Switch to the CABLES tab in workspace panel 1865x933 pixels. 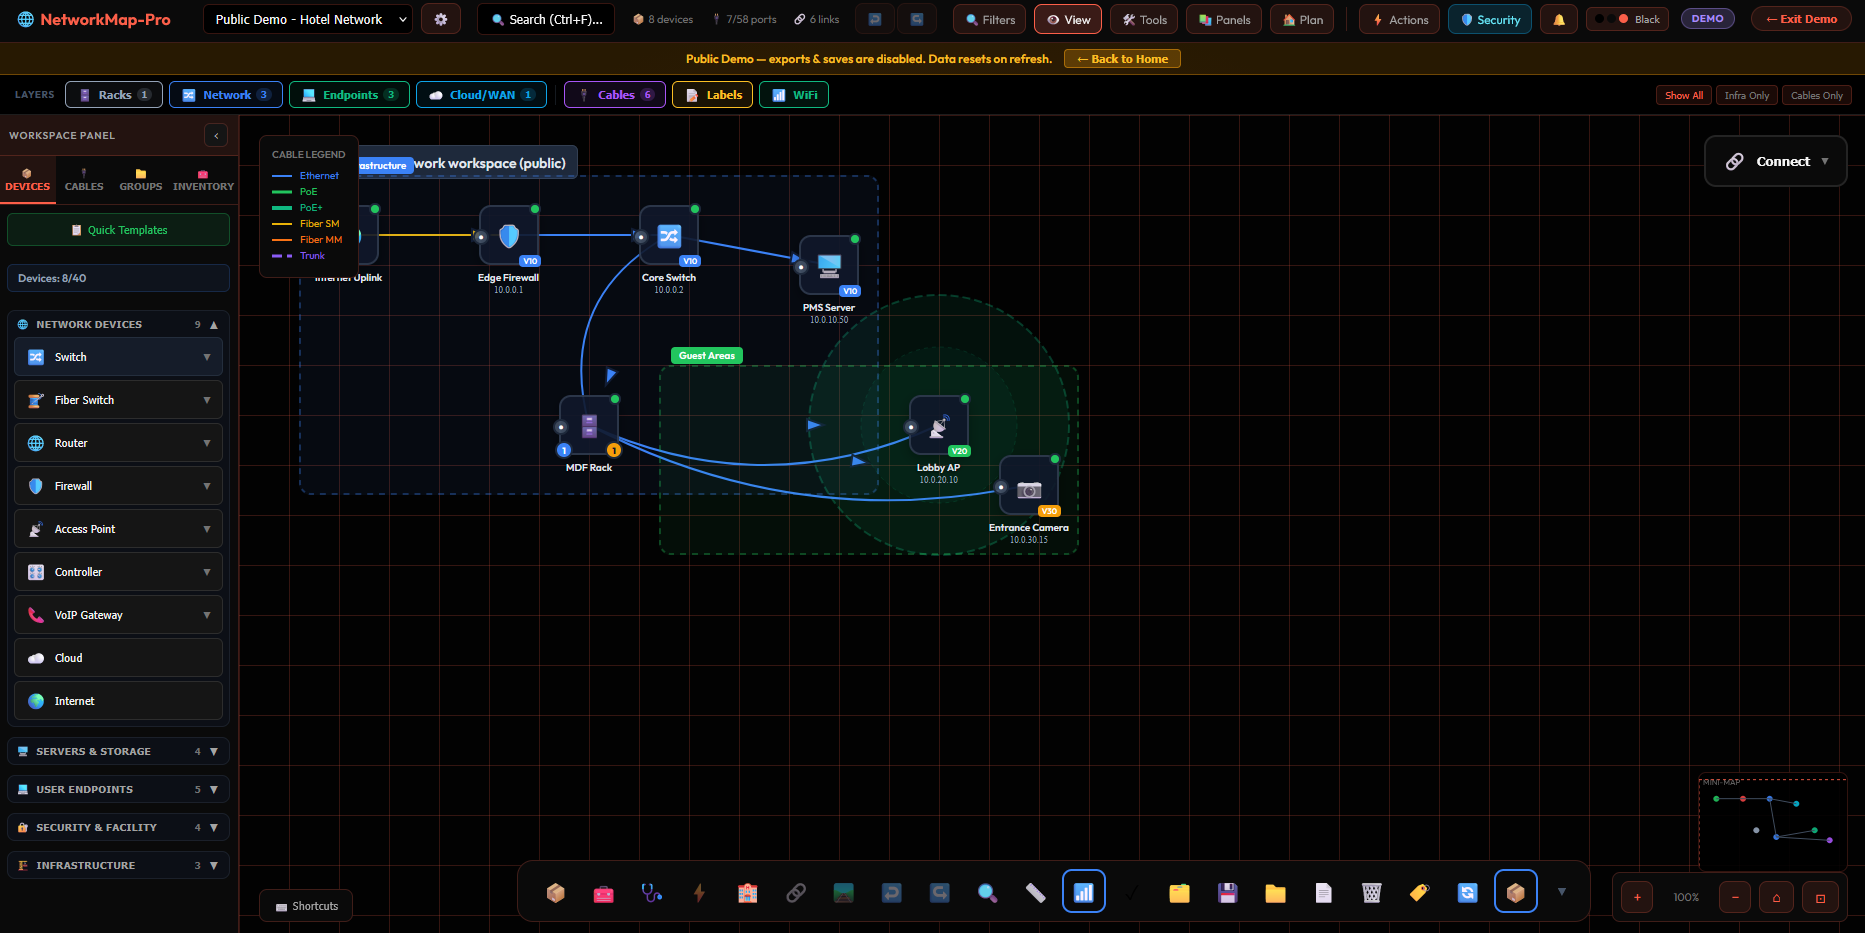coord(84,181)
